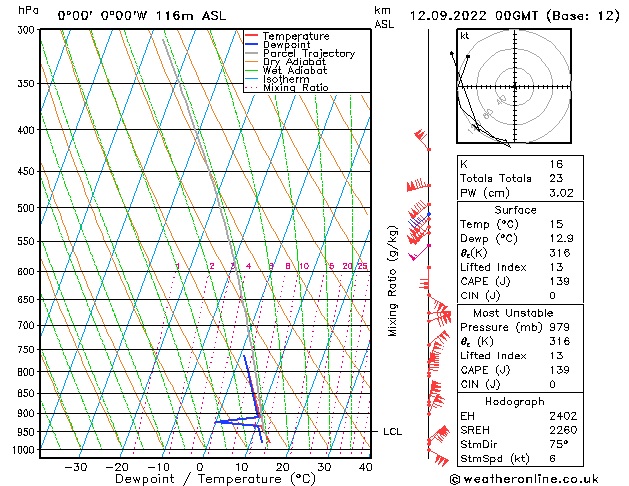This screenshot has width=629, height=486.
Task: Click the 'hPa' axis unit label
Action: pos(28,10)
